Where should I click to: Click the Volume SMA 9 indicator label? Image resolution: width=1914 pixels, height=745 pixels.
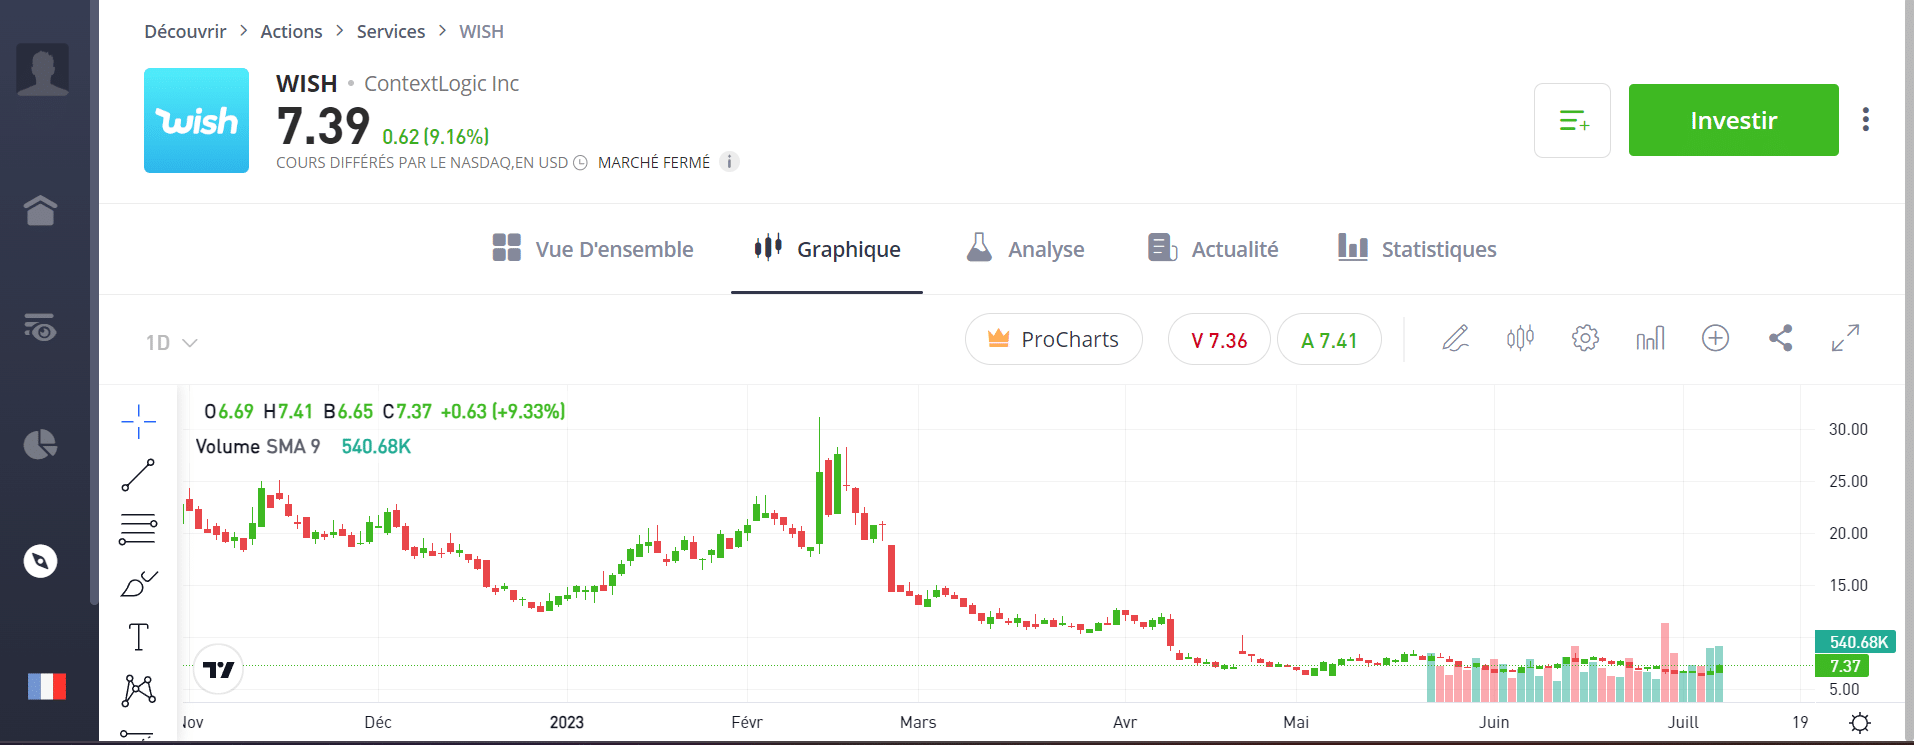(257, 446)
